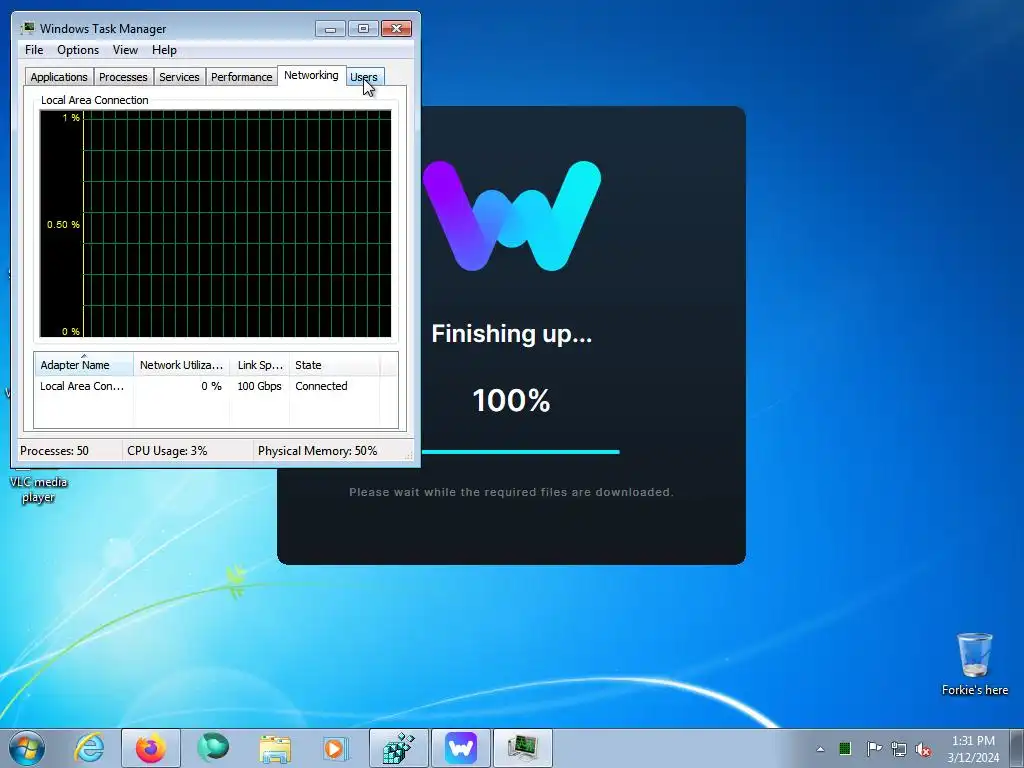Open Windows Explorer folder taskbar icon

[x=275, y=748]
